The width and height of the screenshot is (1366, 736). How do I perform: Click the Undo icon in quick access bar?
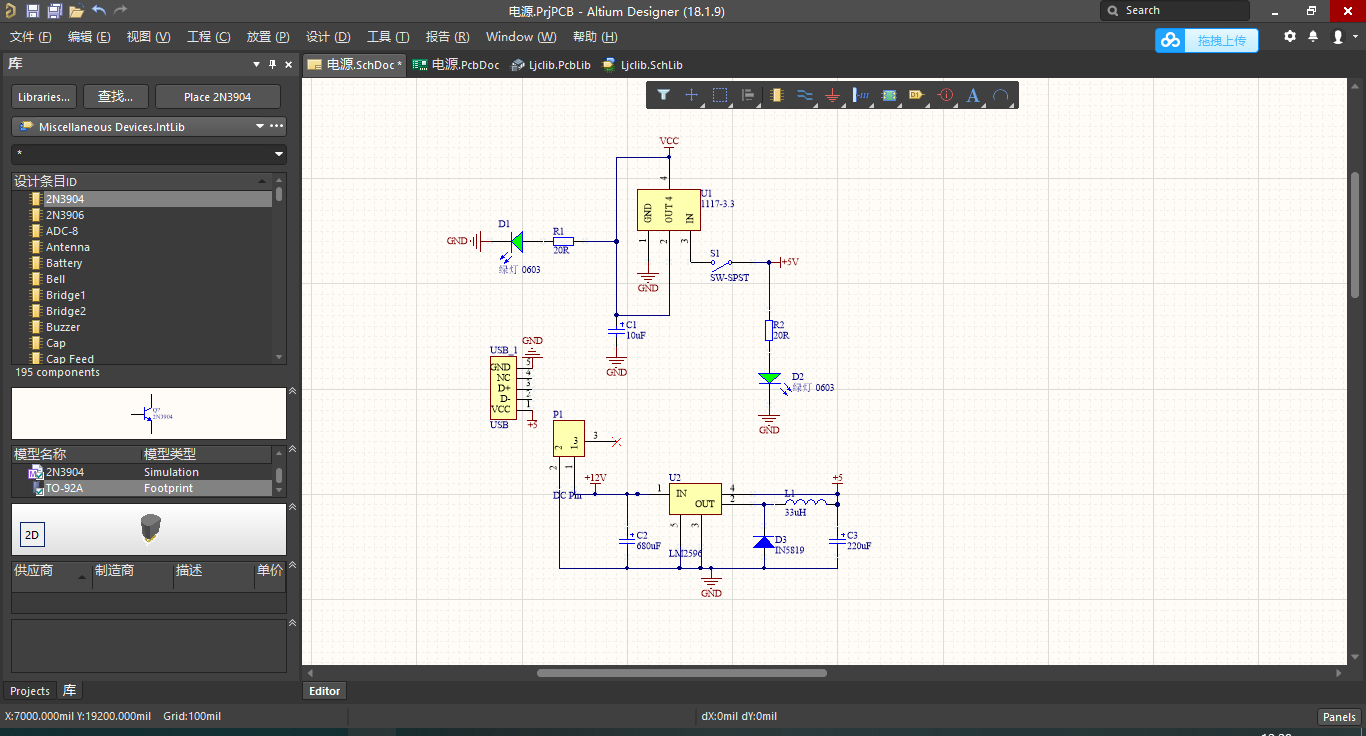[x=98, y=10]
